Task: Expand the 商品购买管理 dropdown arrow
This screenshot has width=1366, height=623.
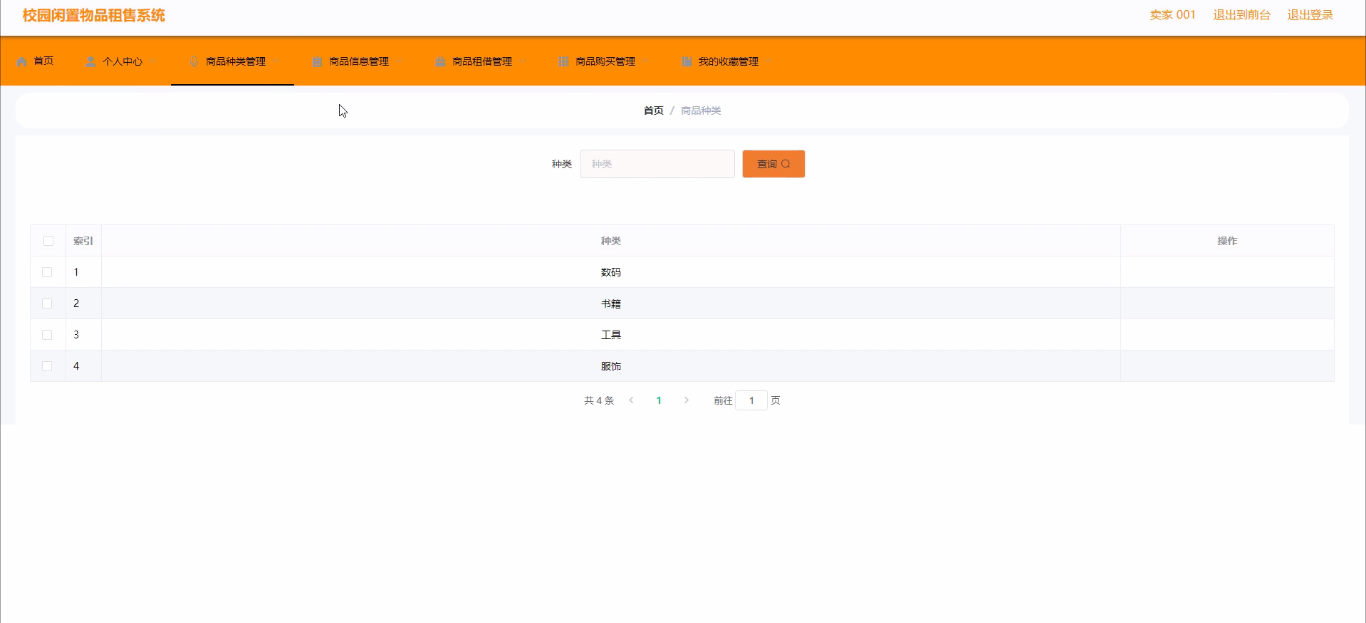Action: [645, 62]
